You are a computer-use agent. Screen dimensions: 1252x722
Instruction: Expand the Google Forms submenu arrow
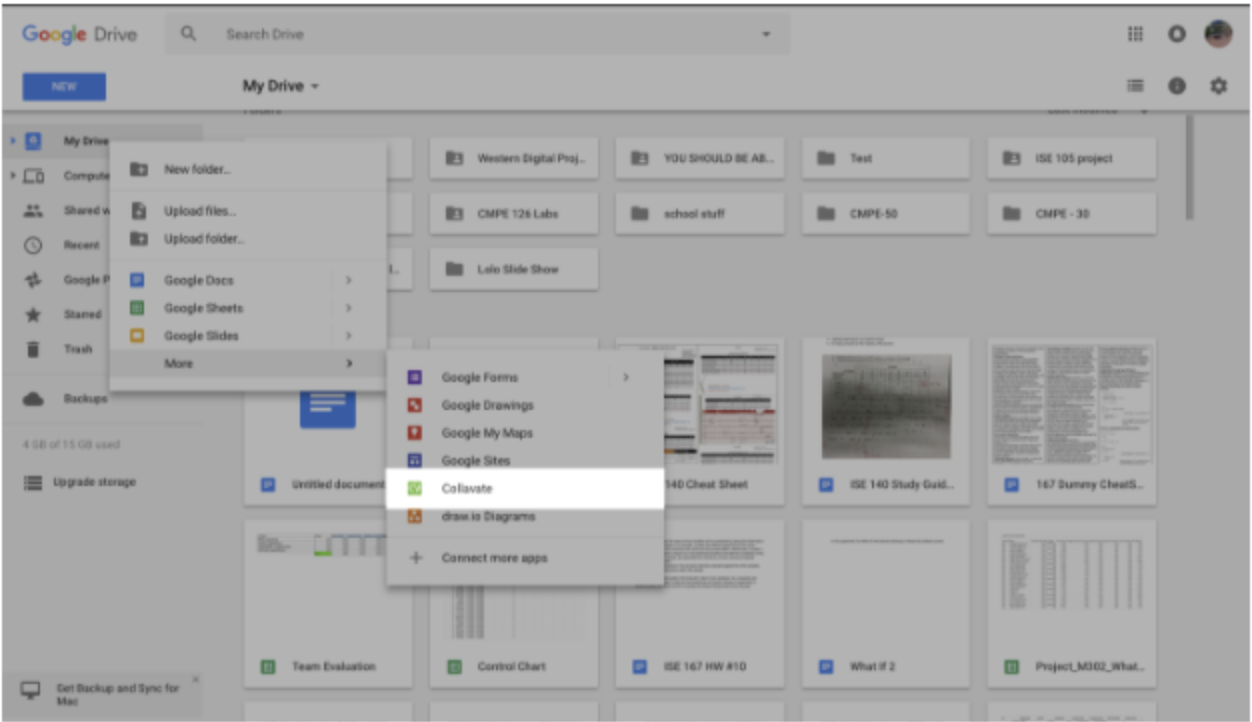pos(626,377)
